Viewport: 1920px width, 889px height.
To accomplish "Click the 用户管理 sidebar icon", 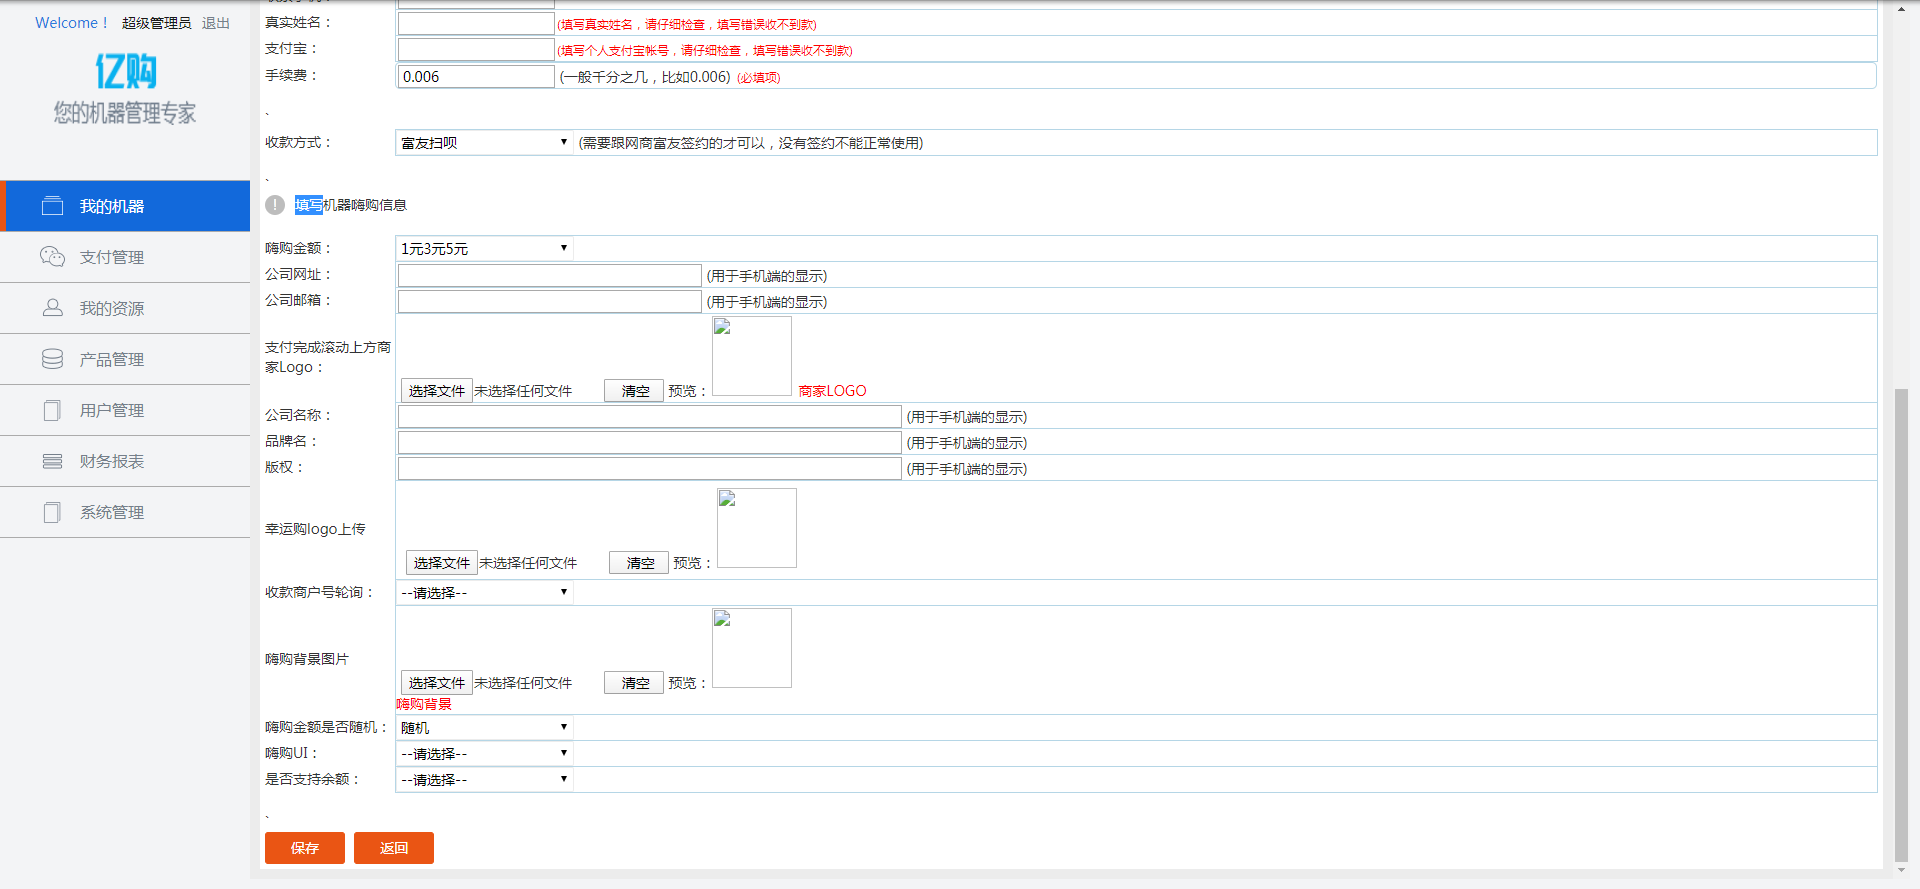I will (52, 410).
